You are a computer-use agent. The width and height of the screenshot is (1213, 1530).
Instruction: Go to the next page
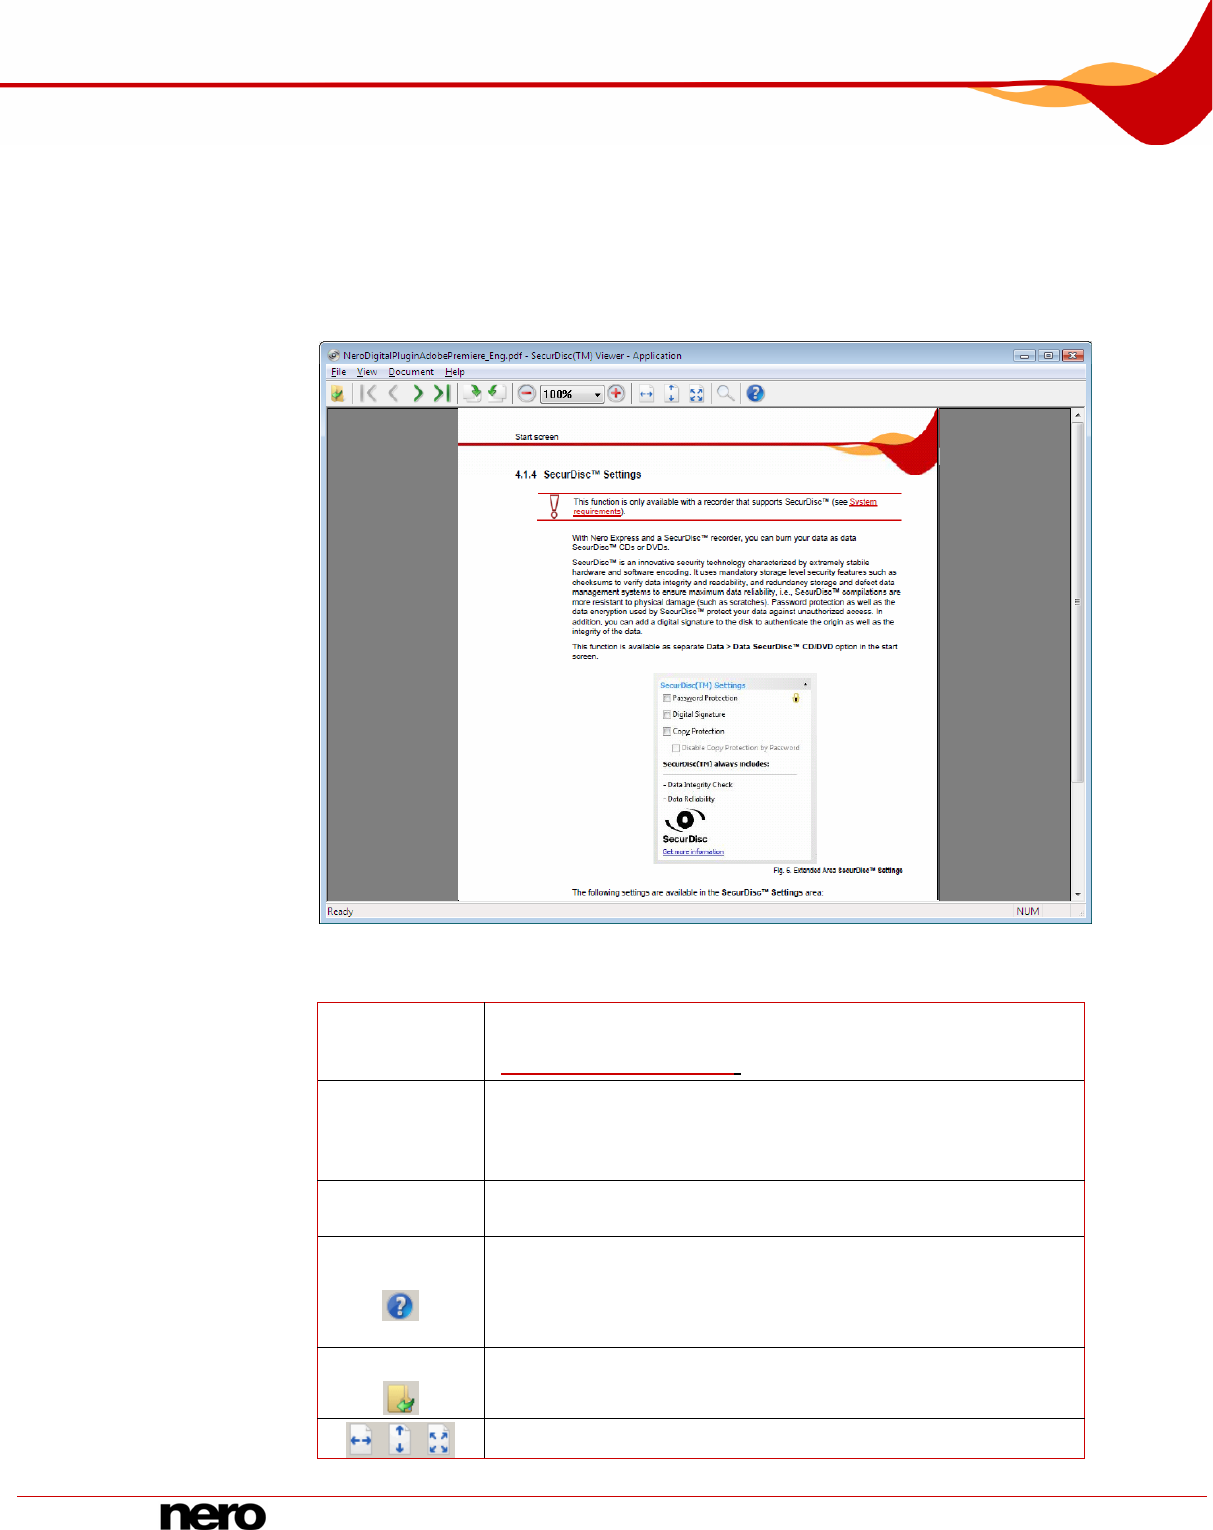coord(418,394)
